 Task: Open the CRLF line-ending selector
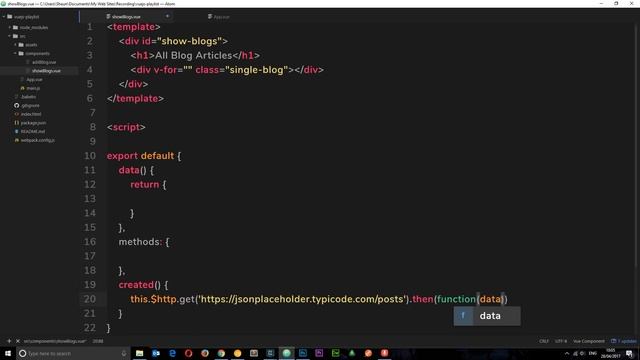click(x=544, y=341)
